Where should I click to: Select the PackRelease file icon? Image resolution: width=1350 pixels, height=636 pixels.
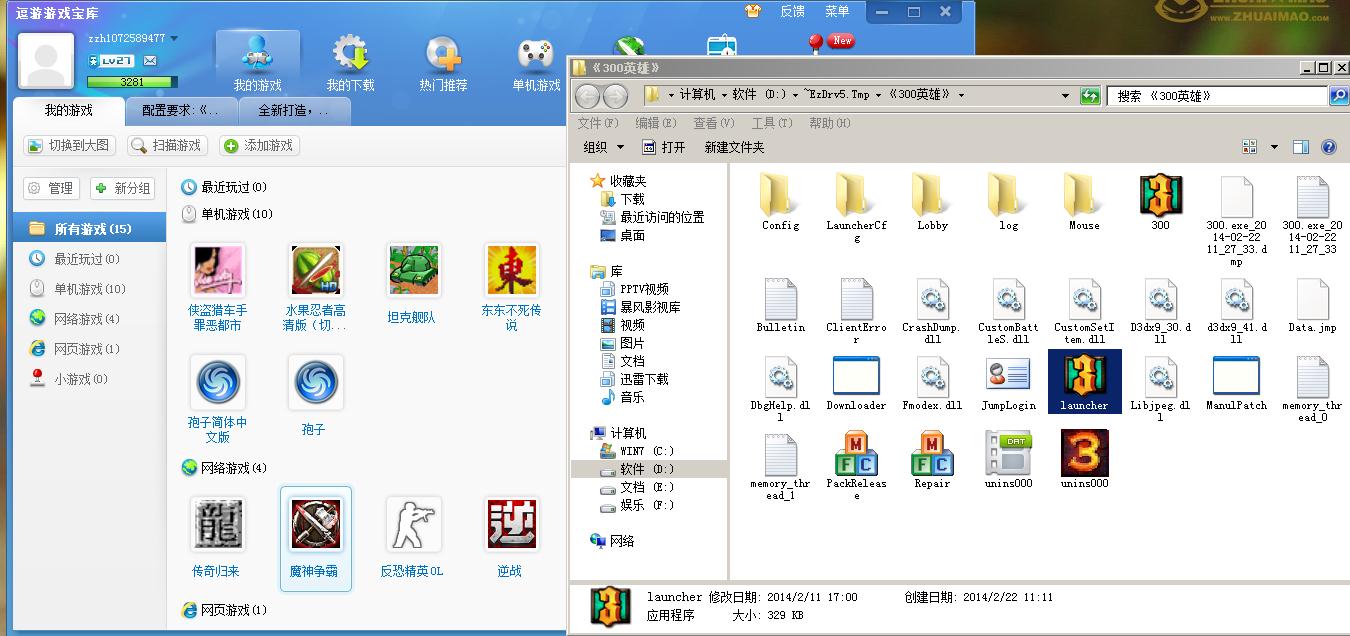coord(856,453)
